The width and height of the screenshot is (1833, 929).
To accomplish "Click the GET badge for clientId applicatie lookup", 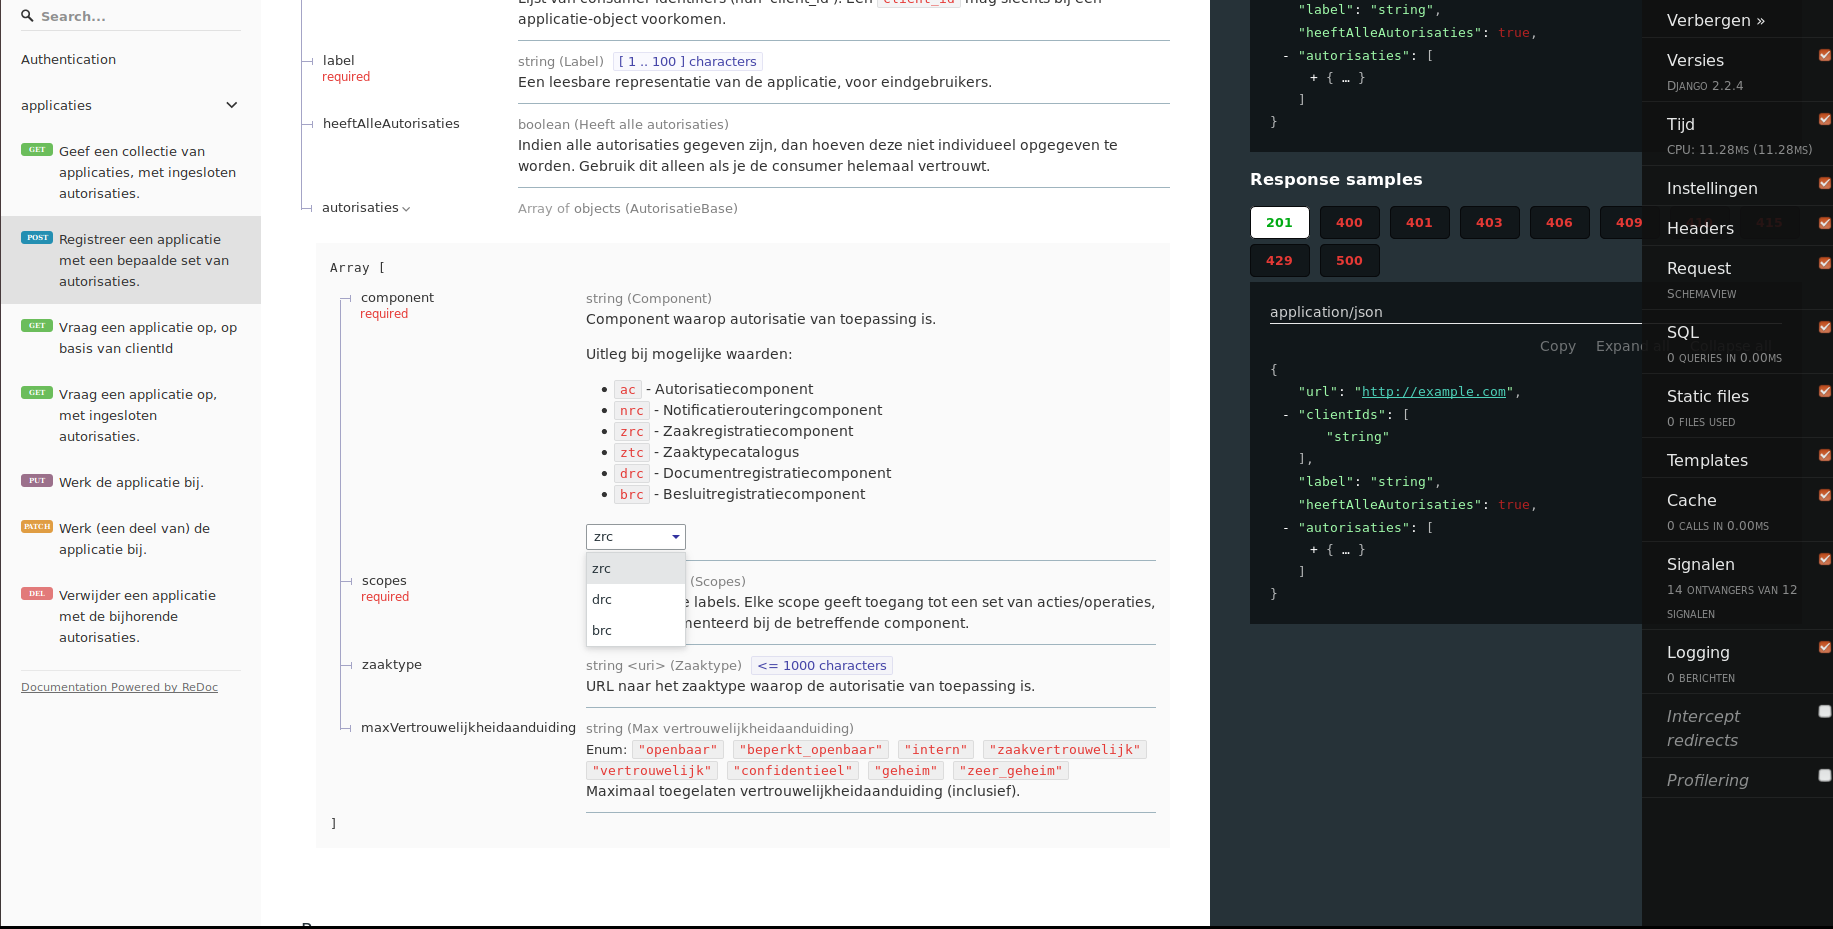I will [36, 325].
